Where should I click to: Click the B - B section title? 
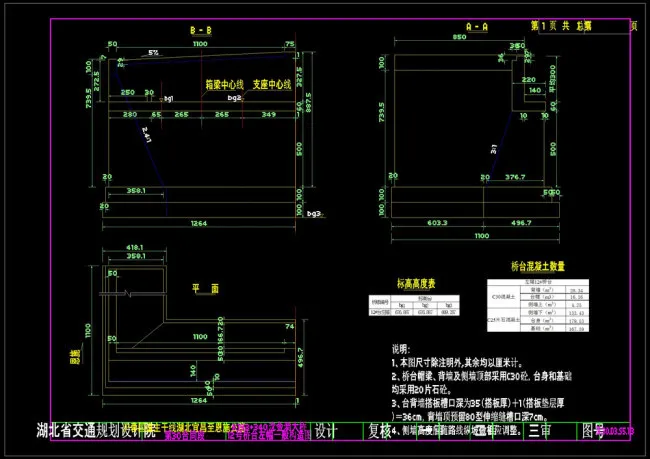pyautogui.click(x=200, y=32)
